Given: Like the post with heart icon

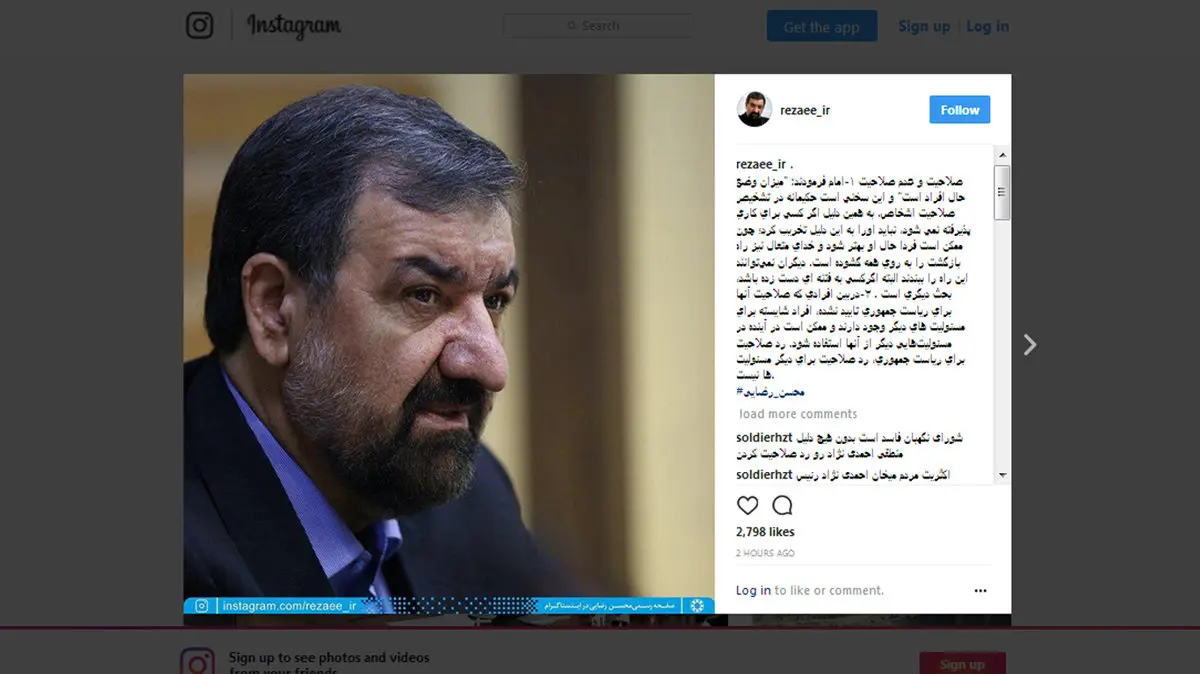Looking at the screenshot, I should (747, 505).
